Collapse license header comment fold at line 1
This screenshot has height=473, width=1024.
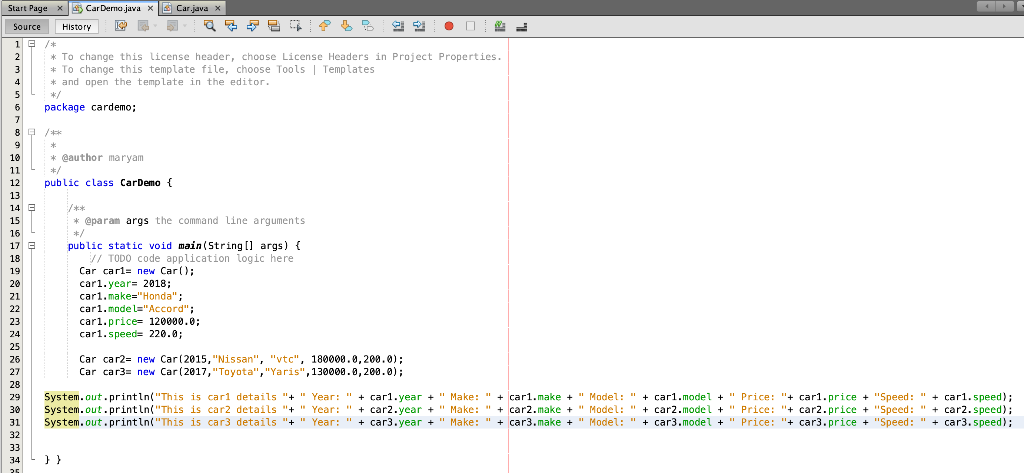coord(31,44)
